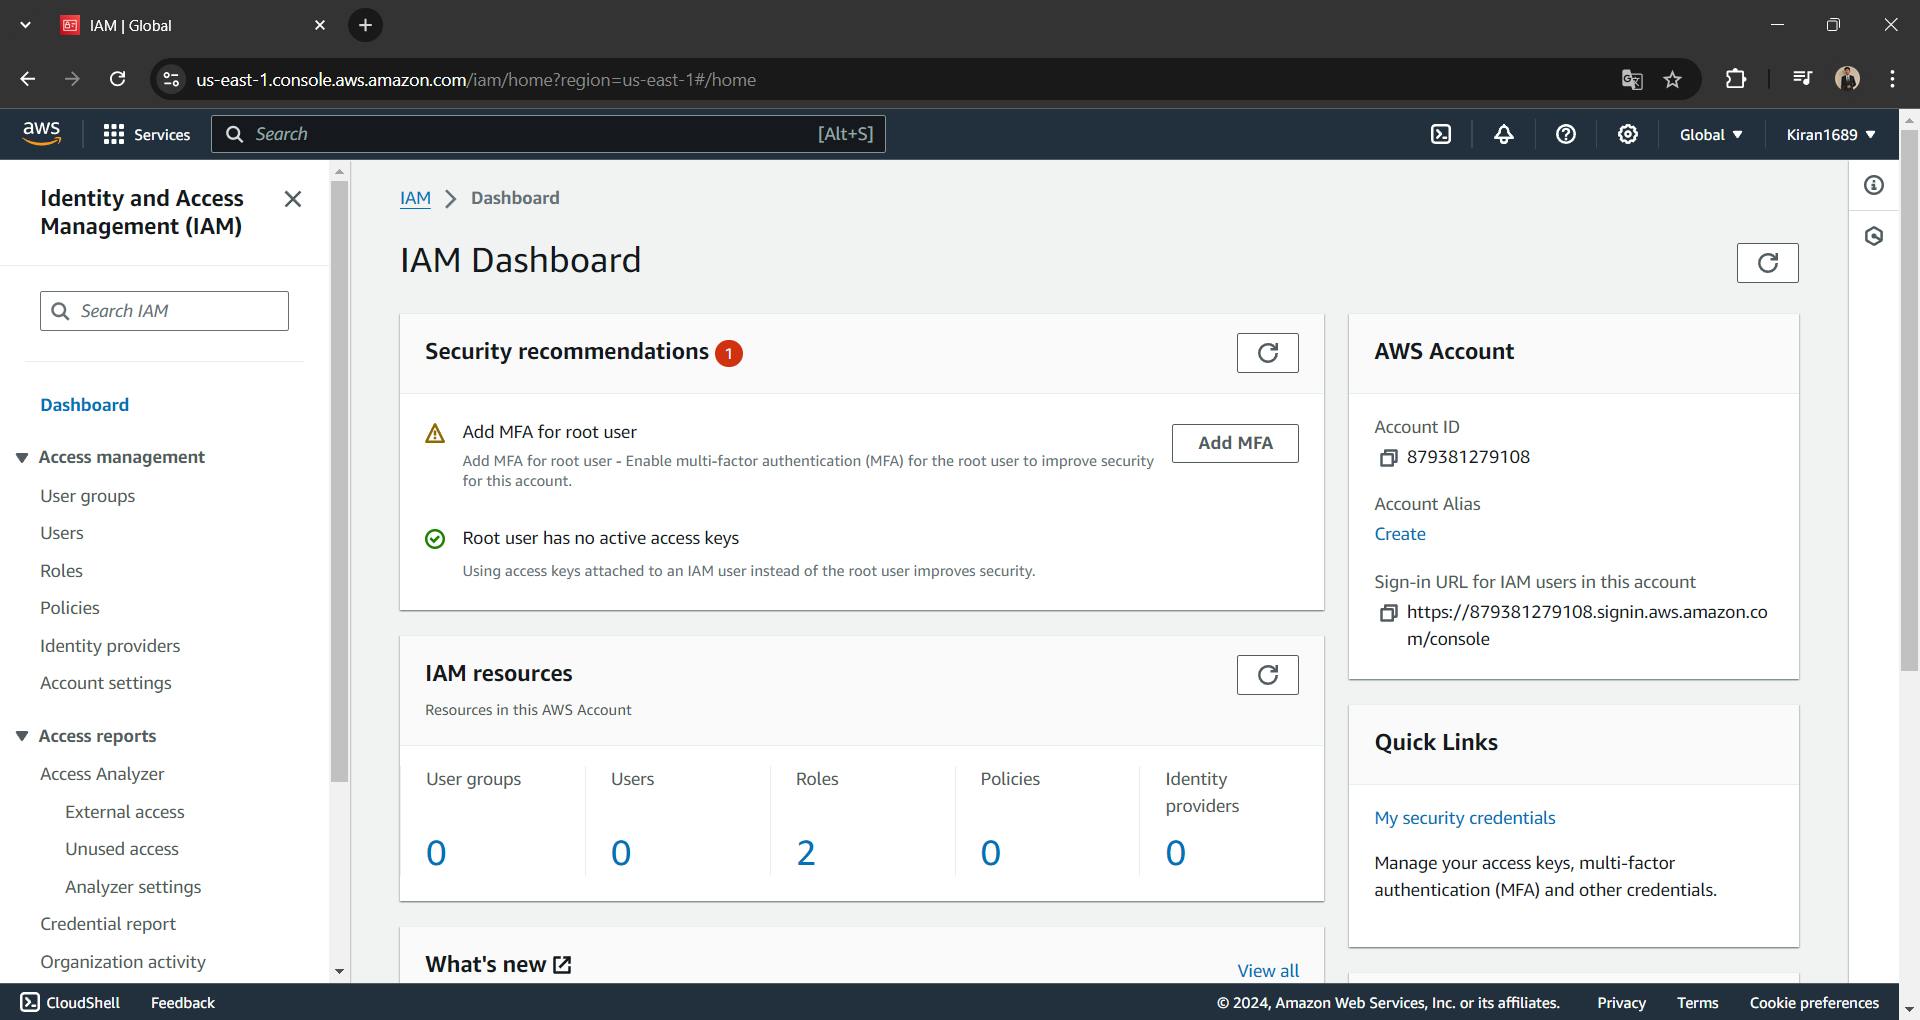Click the sidebar vertical scrollbar thumb
The image size is (1920, 1020).
pos(339,480)
